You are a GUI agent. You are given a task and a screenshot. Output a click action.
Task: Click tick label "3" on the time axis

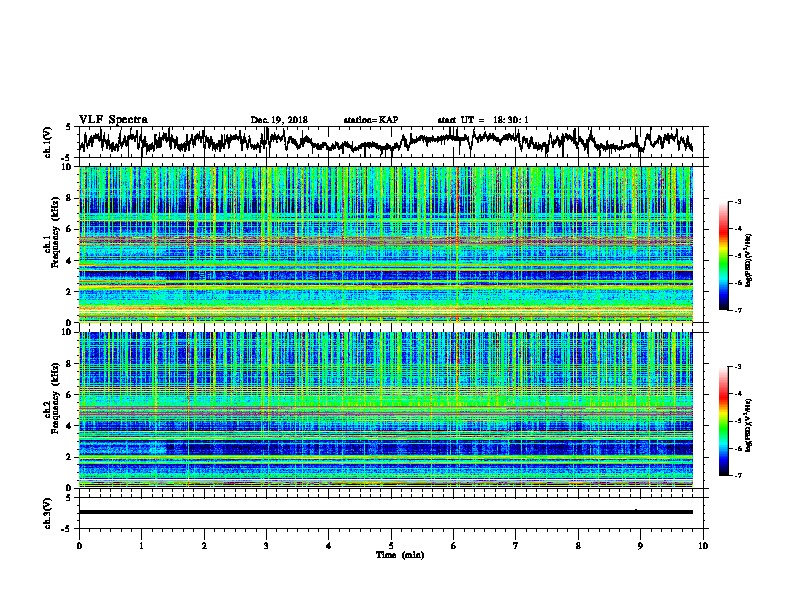coord(266,546)
